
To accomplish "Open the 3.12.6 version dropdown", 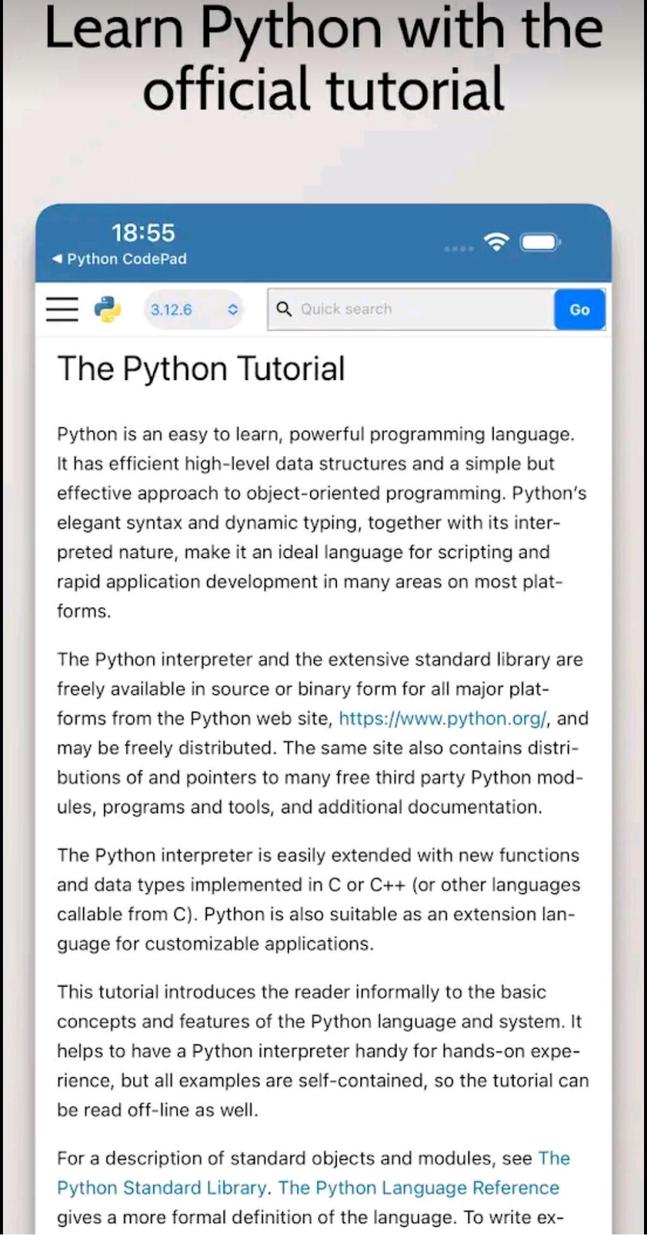I will click(x=194, y=310).
